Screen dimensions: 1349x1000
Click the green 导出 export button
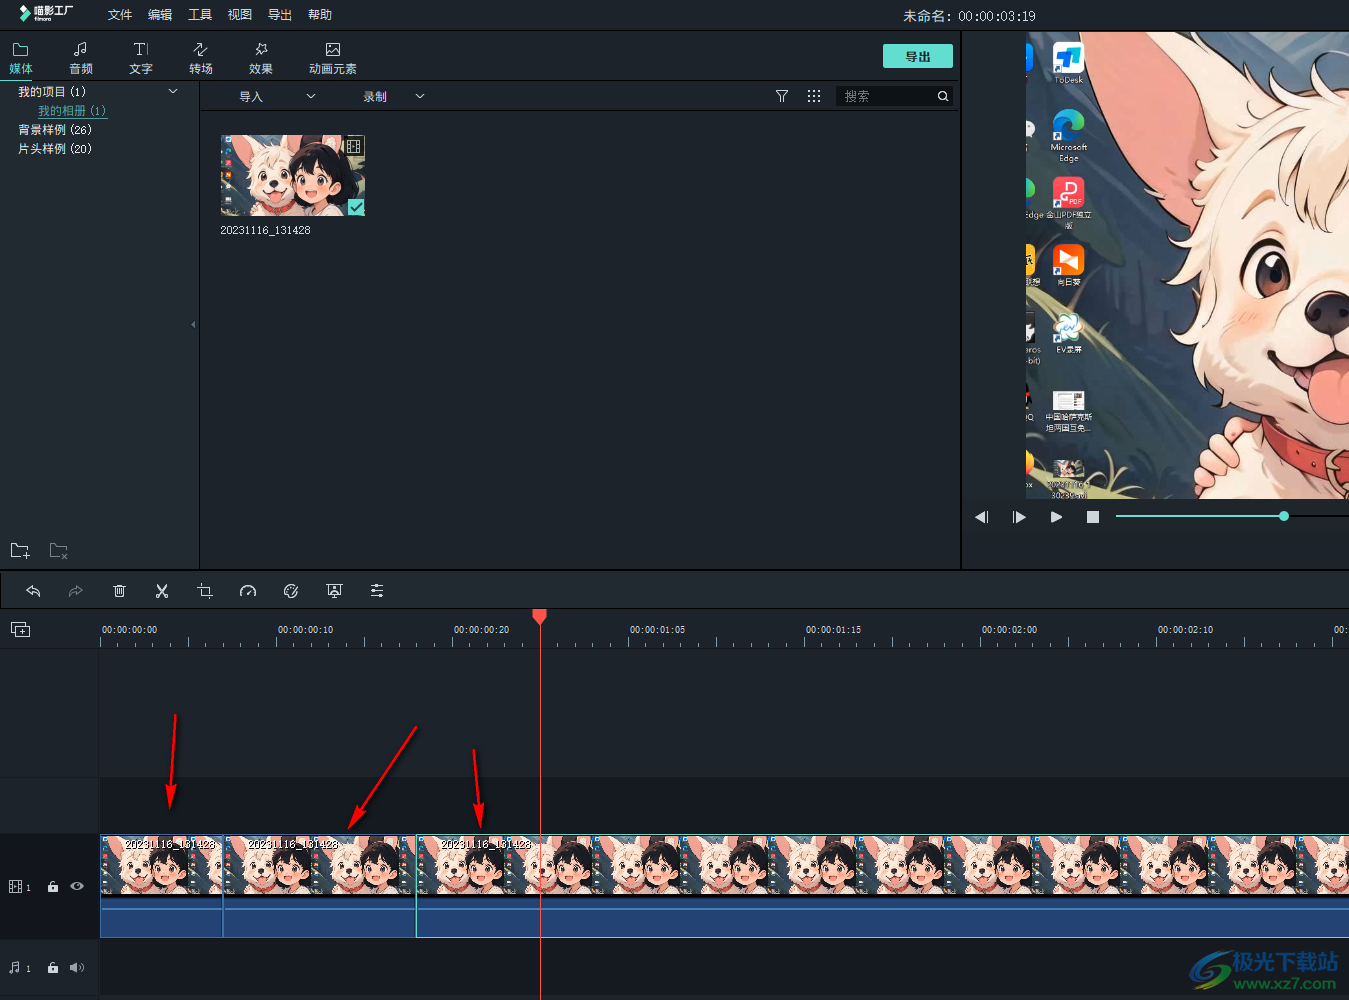pos(918,56)
